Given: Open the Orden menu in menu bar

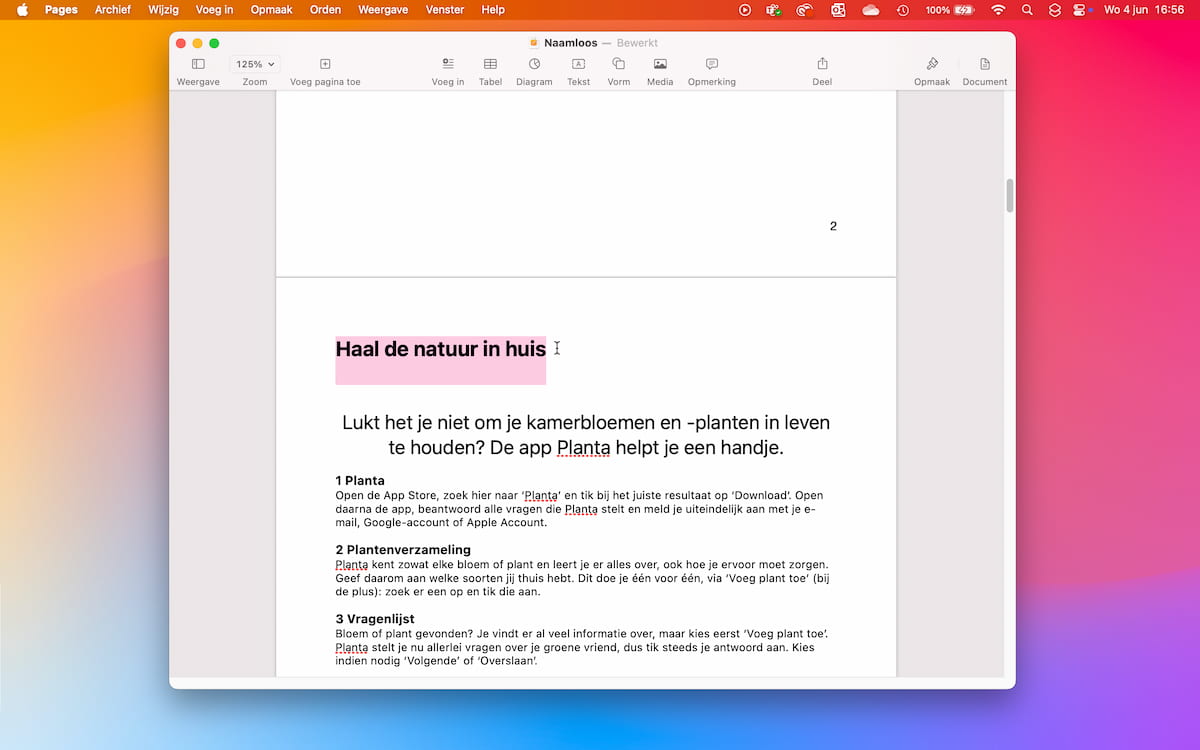Looking at the screenshot, I should [325, 10].
